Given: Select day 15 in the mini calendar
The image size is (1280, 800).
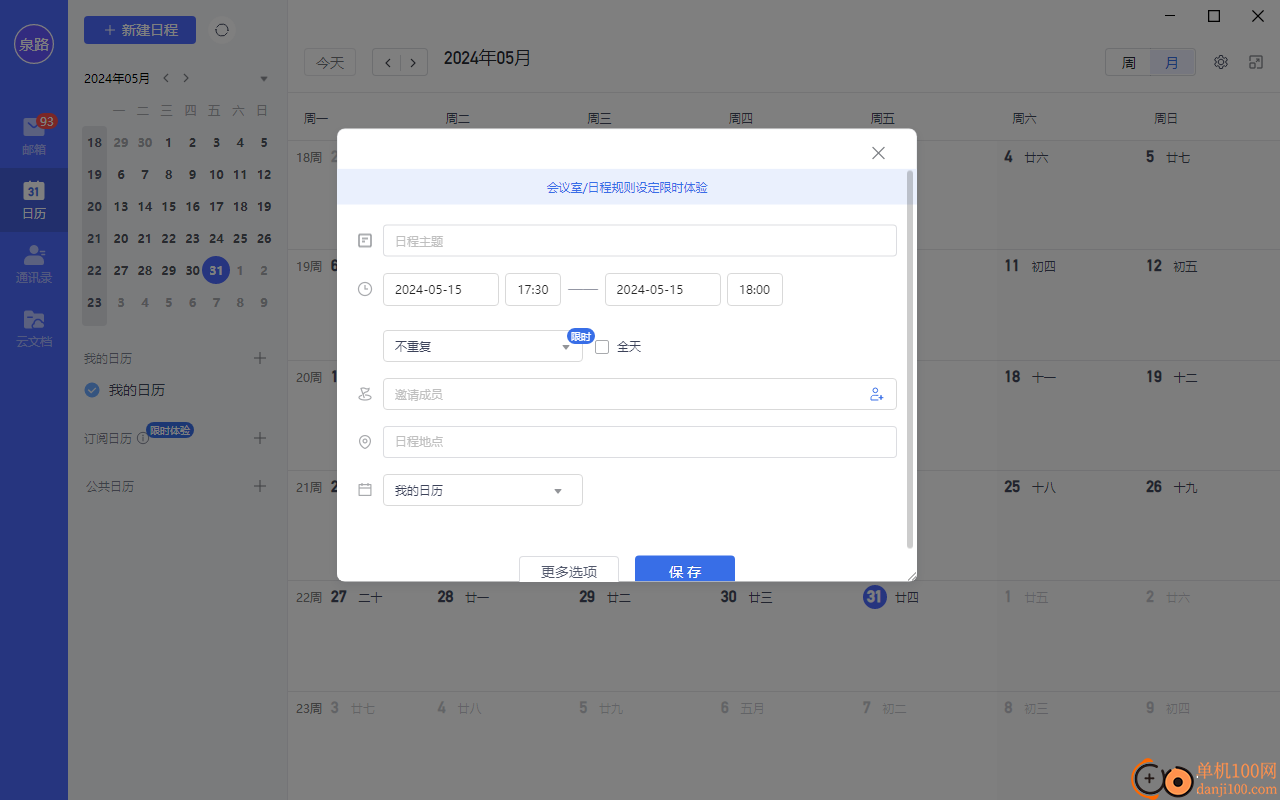Looking at the screenshot, I should point(168,206).
